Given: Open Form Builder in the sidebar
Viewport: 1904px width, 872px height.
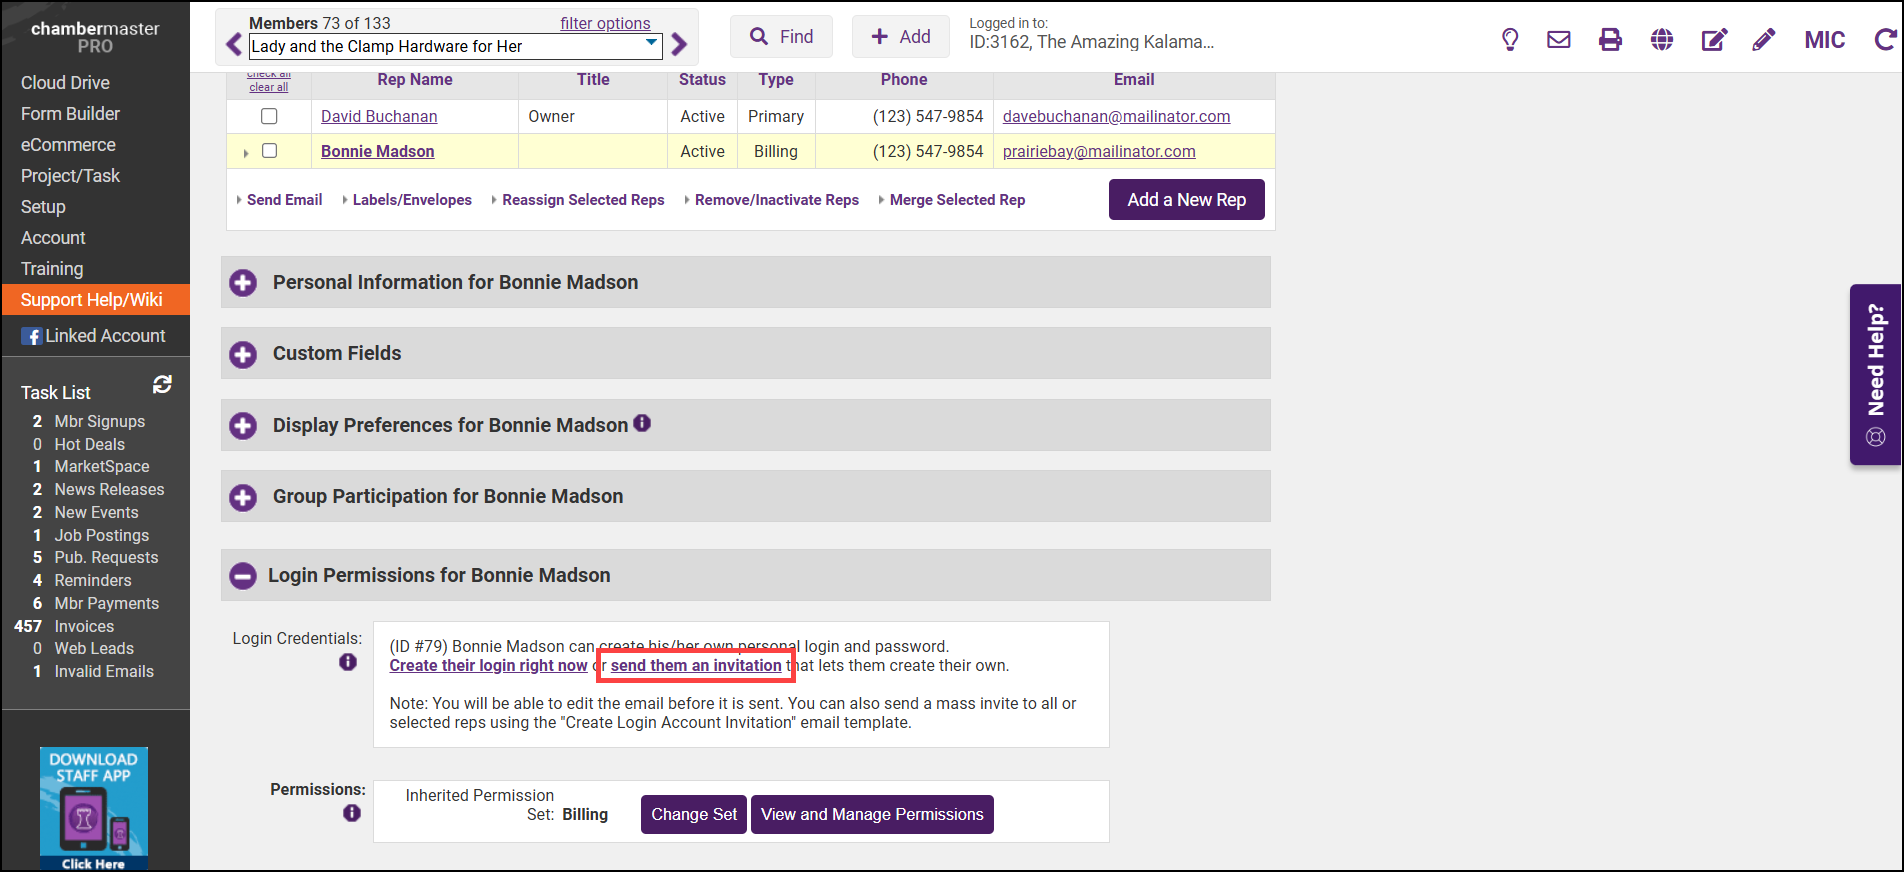Looking at the screenshot, I should [70, 114].
